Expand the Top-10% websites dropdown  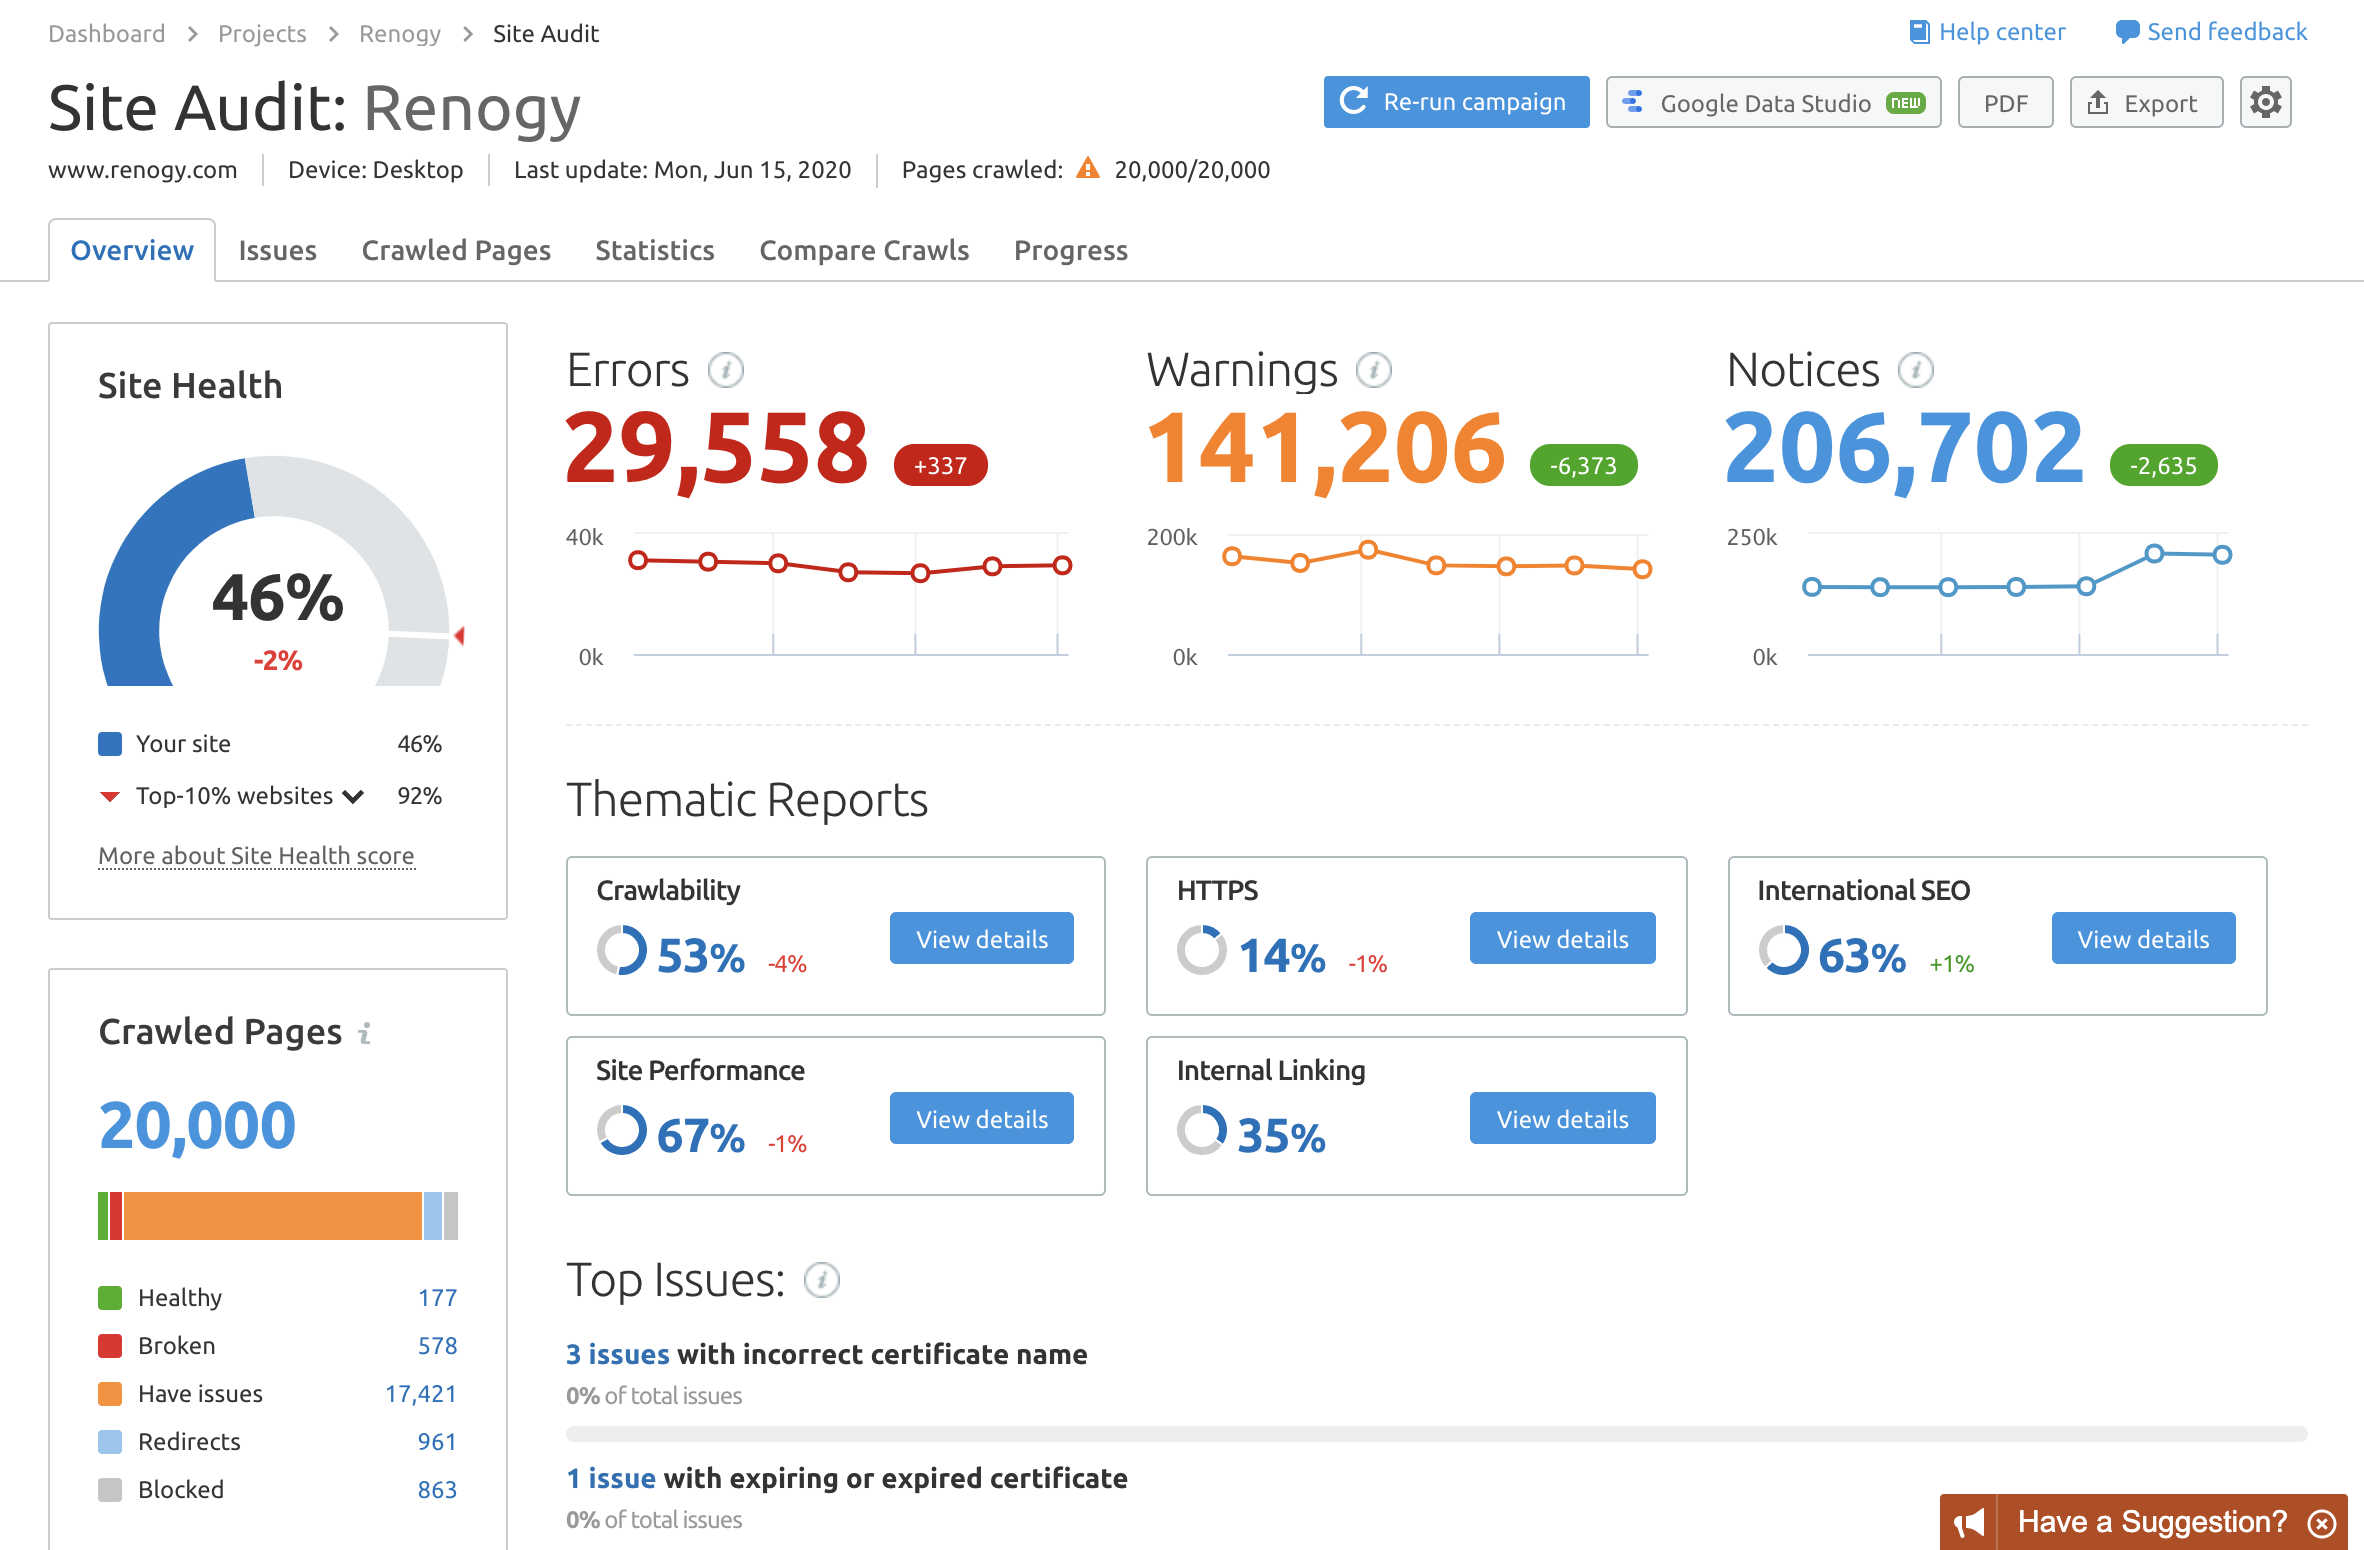tap(353, 796)
